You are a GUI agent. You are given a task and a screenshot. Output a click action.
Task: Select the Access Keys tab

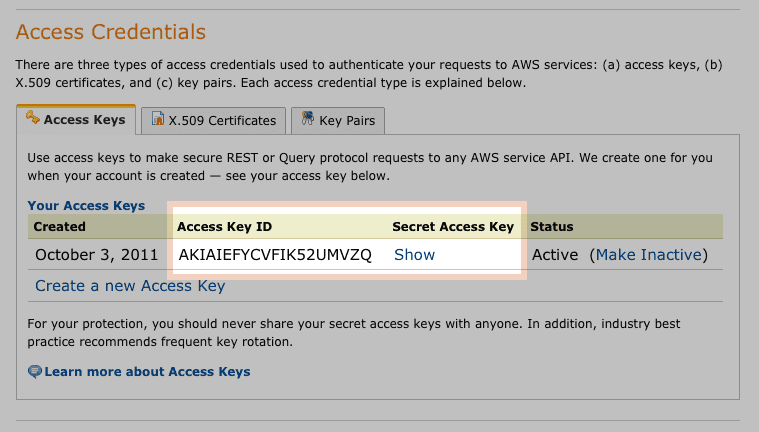click(x=76, y=119)
